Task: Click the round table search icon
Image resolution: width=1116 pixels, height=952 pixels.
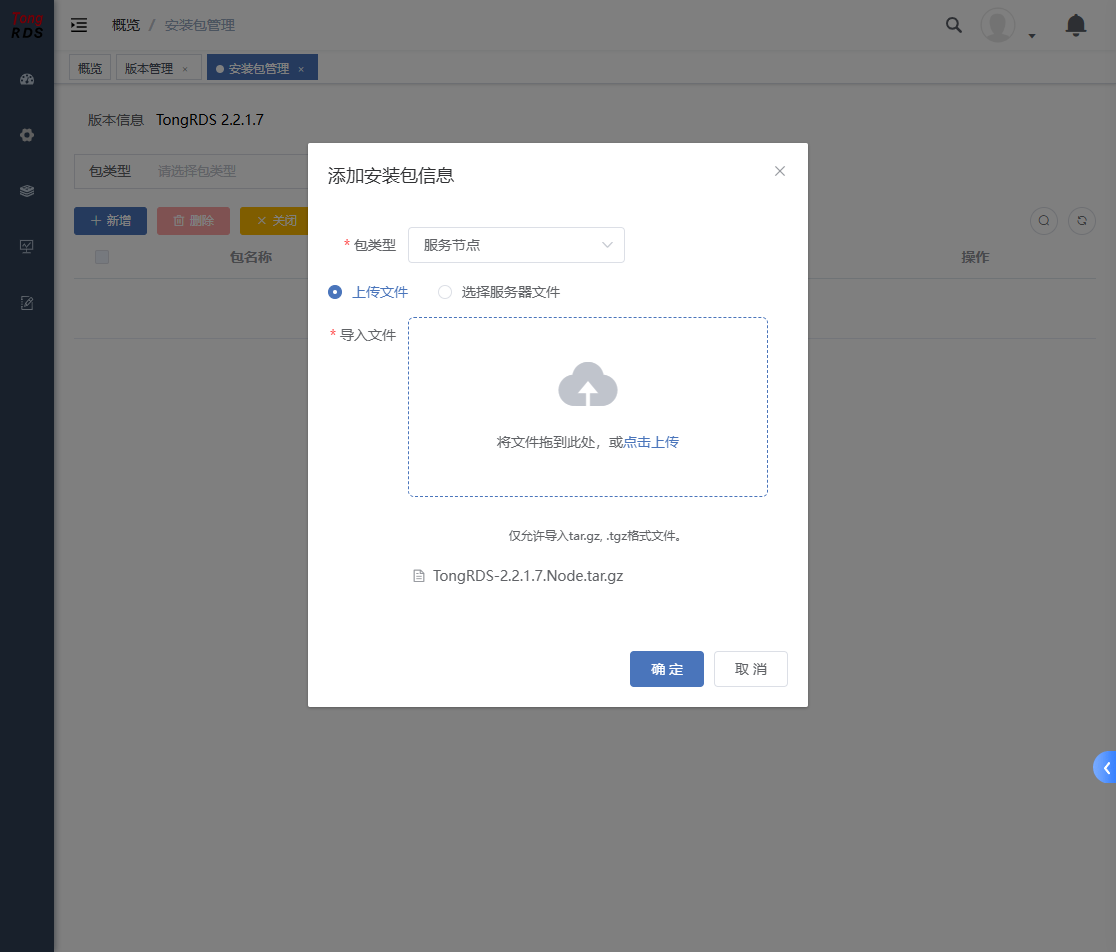Action: [1044, 221]
